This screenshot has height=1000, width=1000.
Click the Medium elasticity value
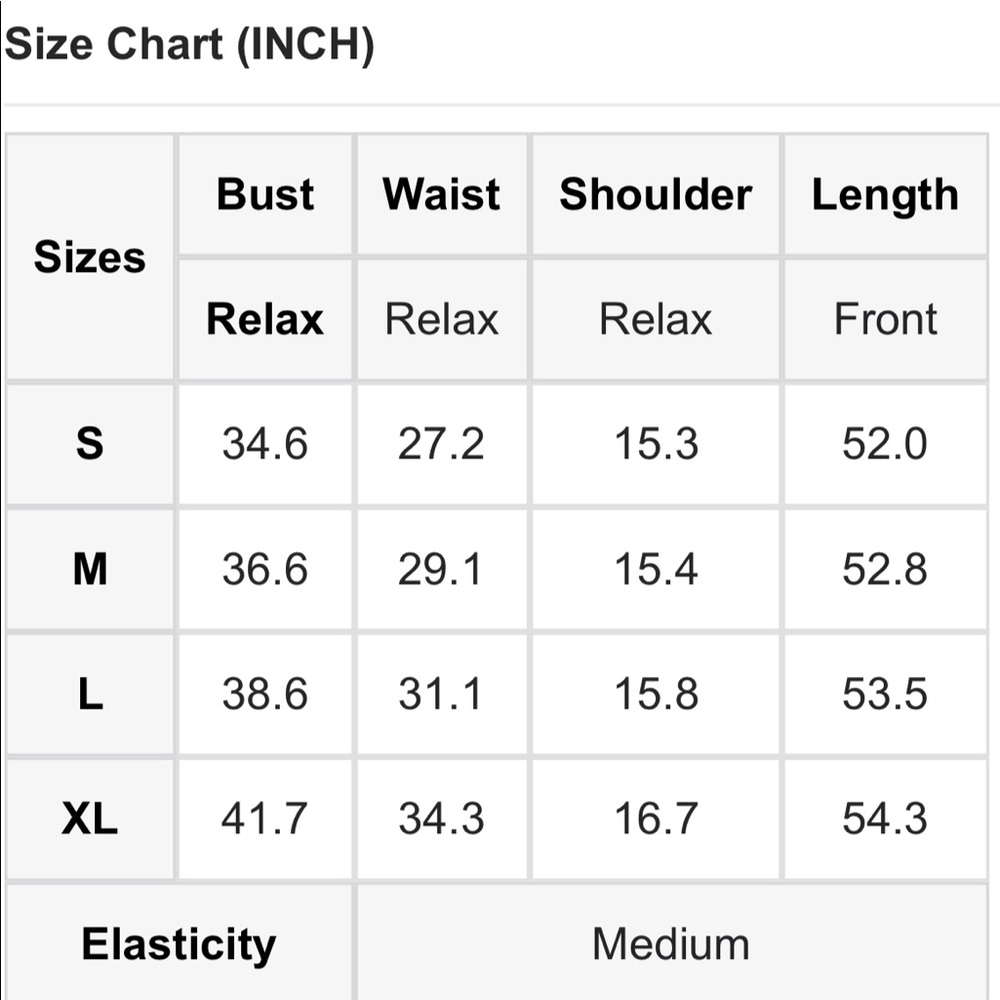tap(672, 944)
